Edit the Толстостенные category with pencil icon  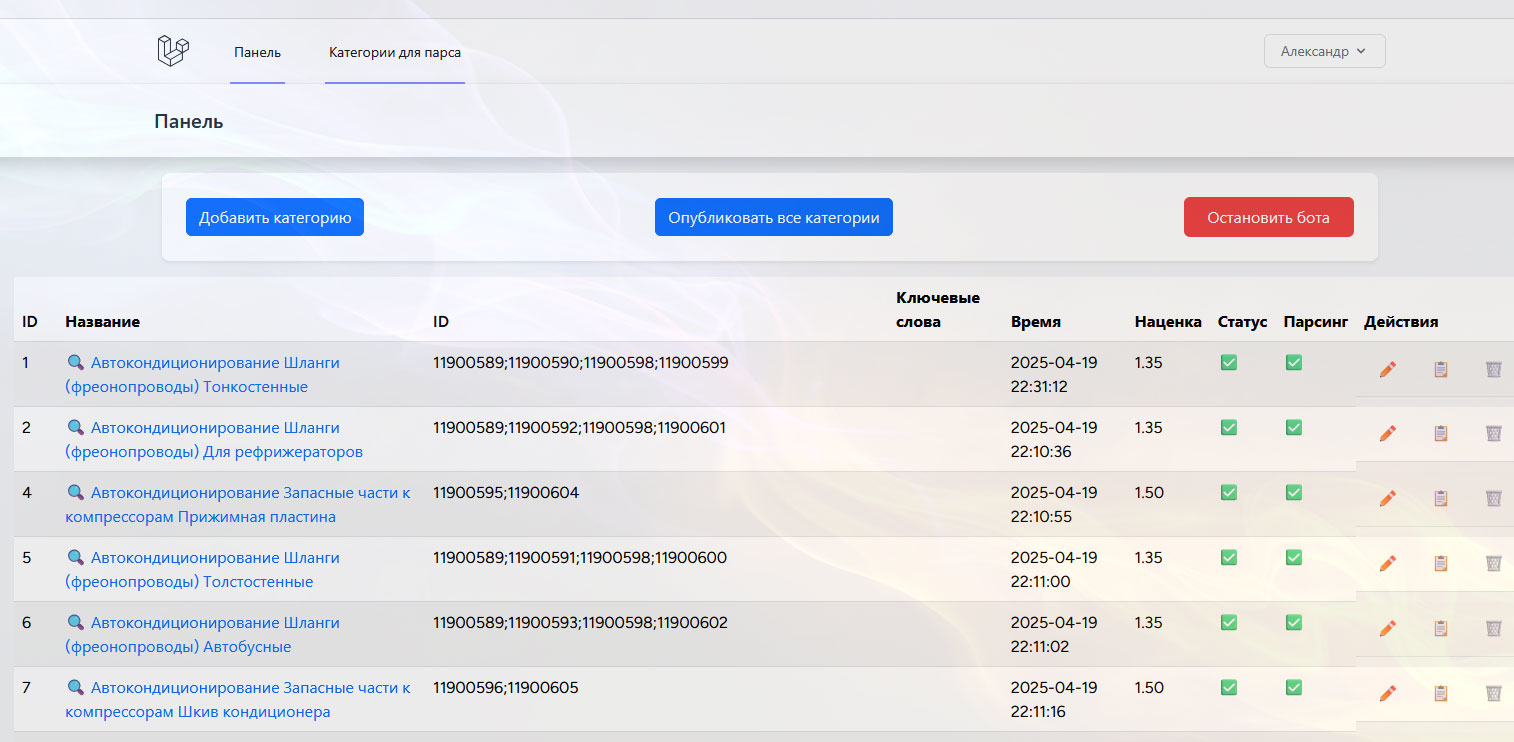tap(1387, 564)
